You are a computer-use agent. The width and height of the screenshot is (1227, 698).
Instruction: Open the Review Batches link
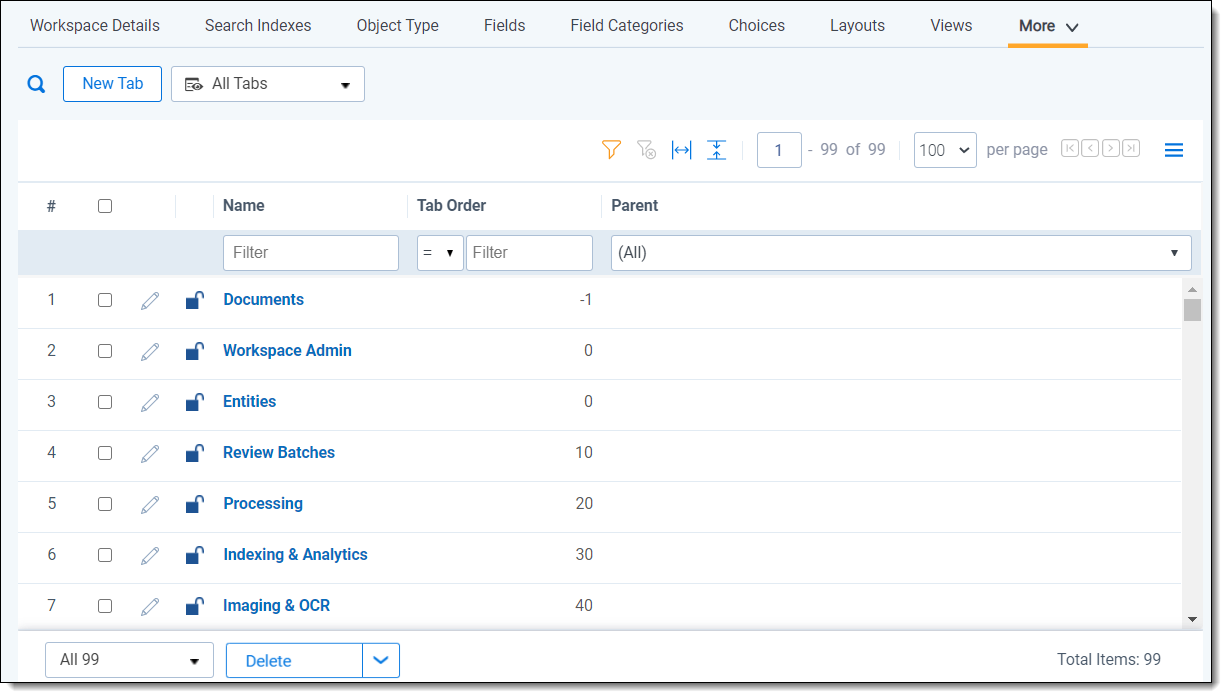(279, 453)
